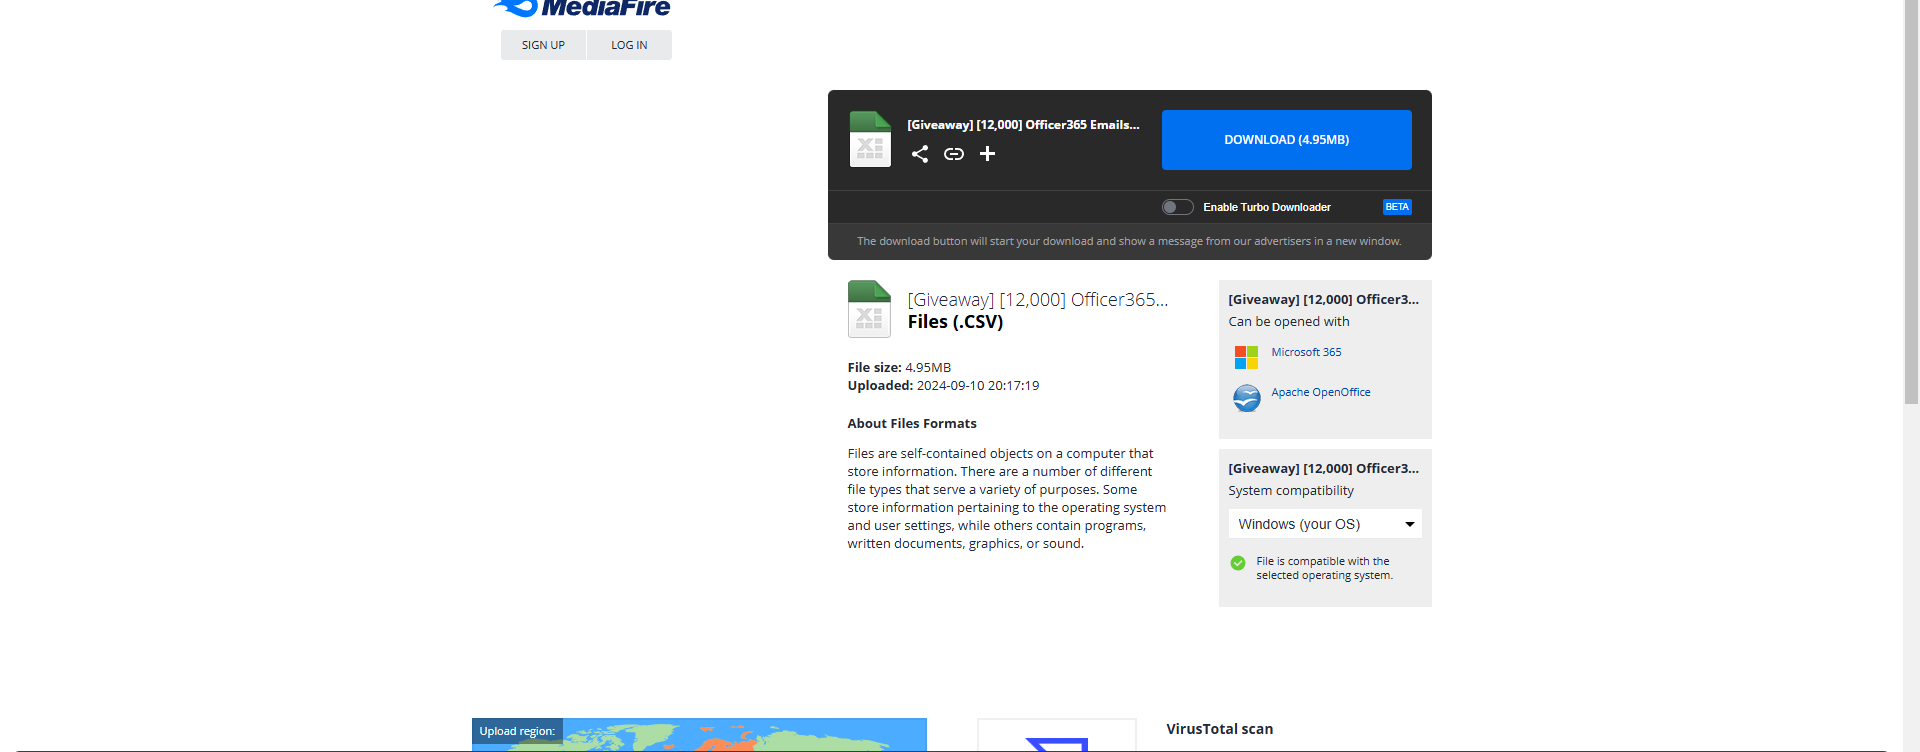Click the file name in the dark download panel

pos(1023,125)
